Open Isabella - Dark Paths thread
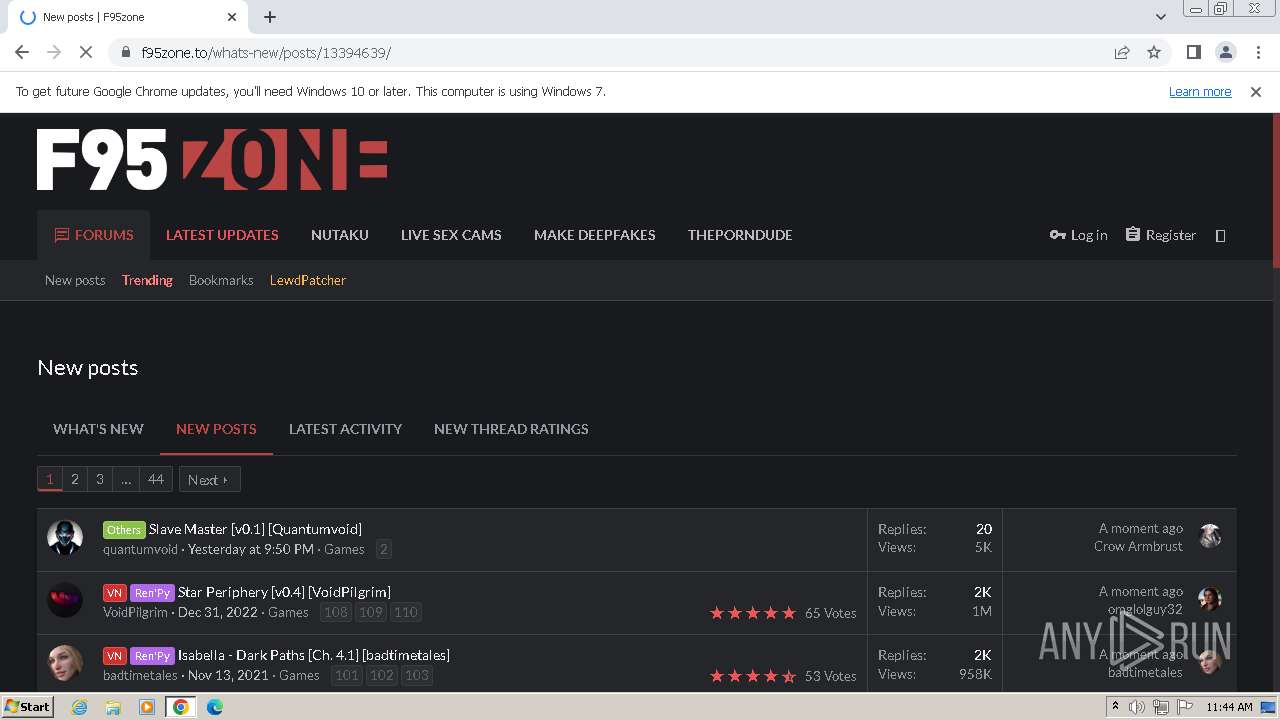Image resolution: width=1280 pixels, height=720 pixels. (314, 655)
